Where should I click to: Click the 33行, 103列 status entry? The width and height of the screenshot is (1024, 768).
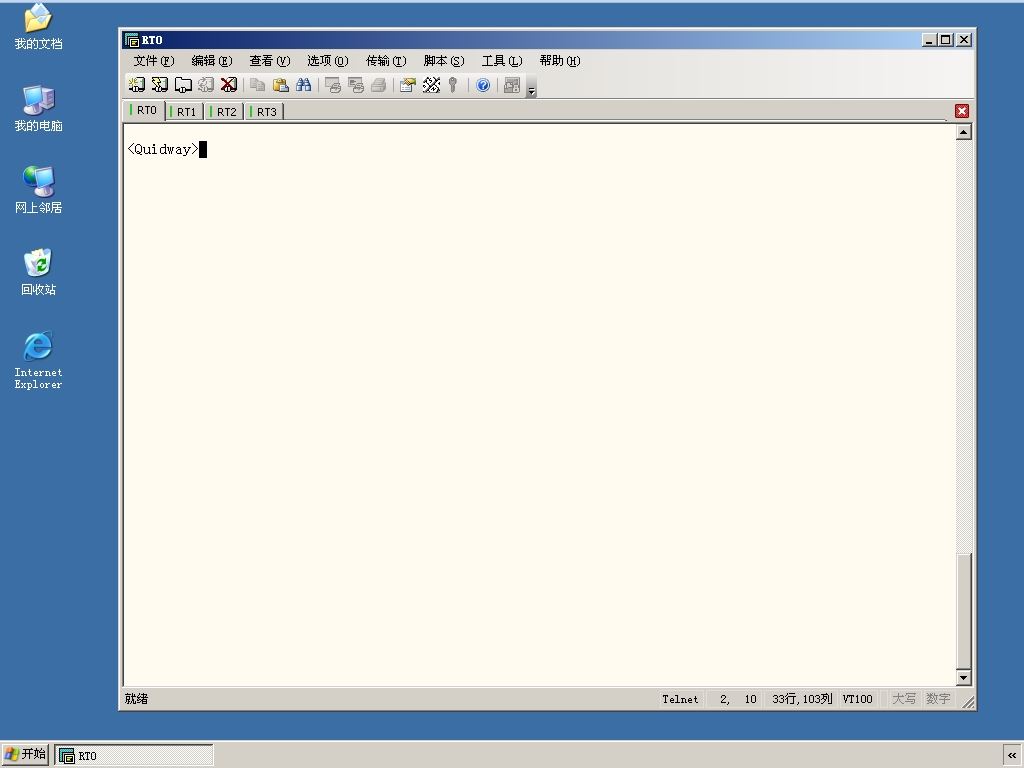click(x=802, y=699)
